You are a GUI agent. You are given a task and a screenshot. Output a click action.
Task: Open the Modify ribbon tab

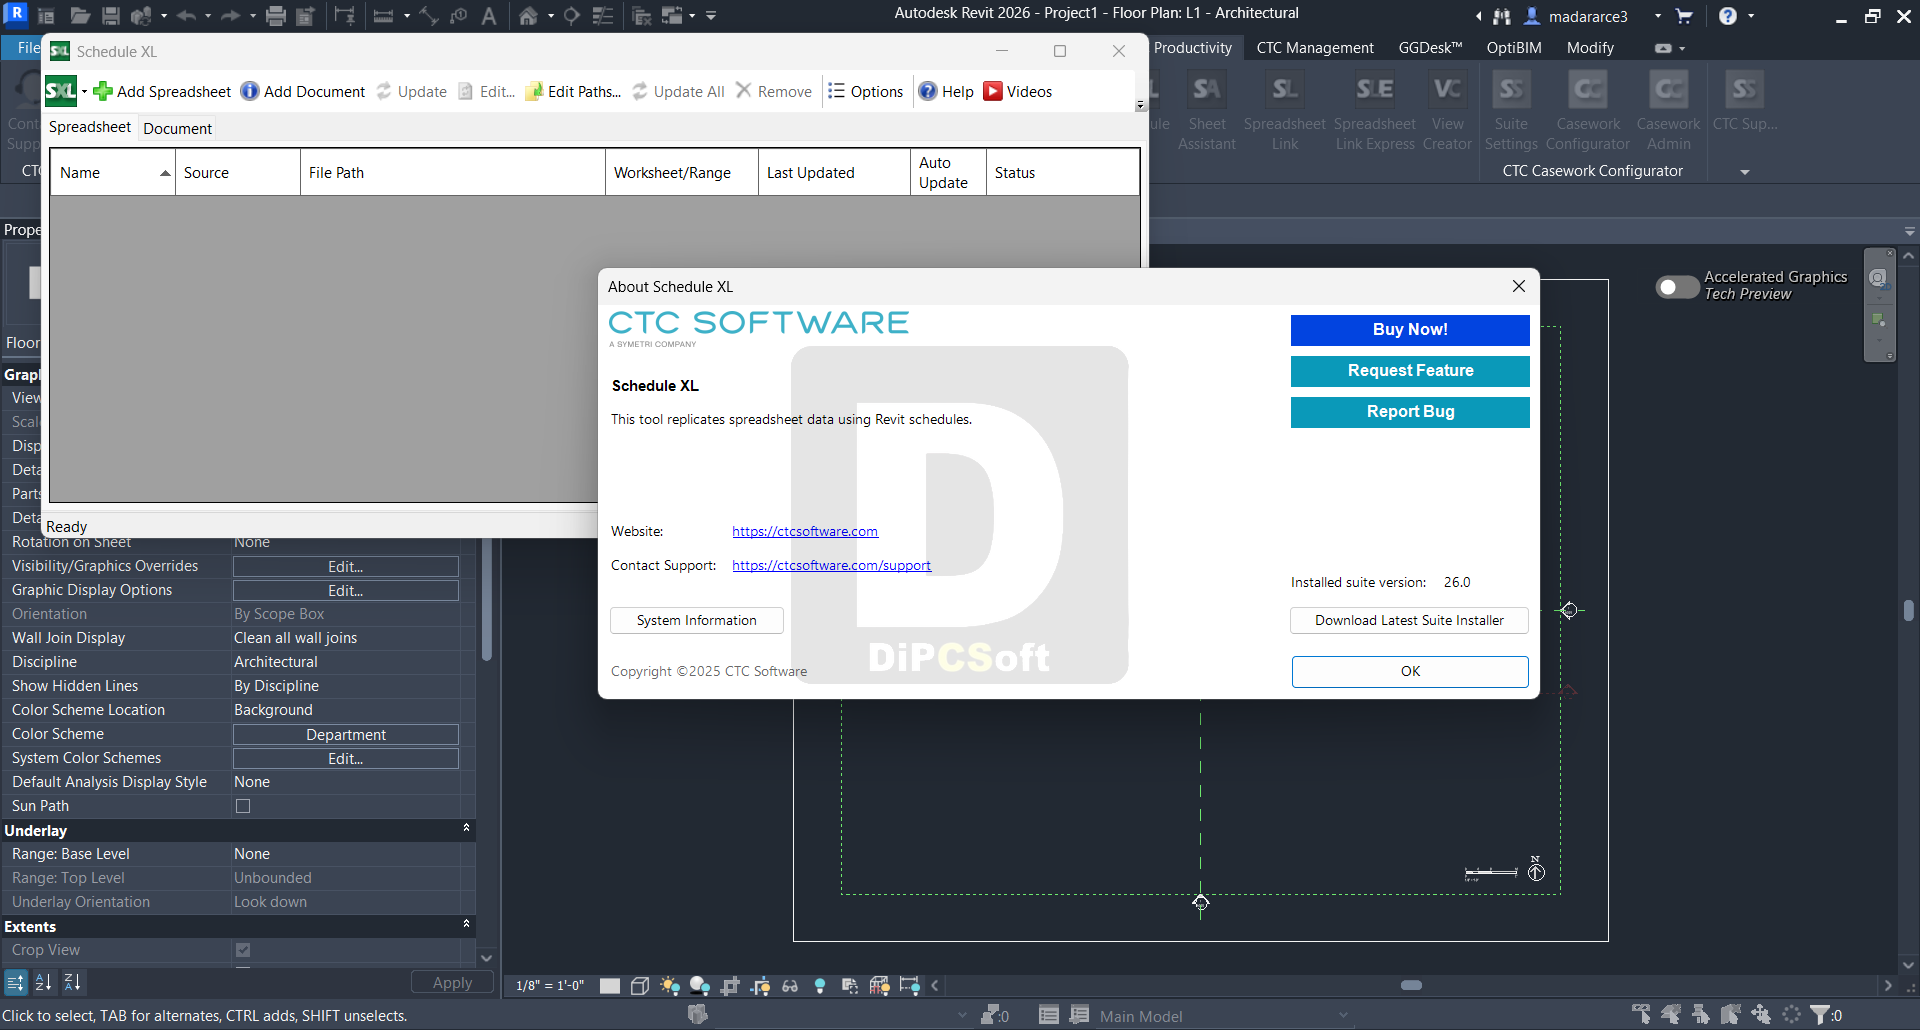point(1590,48)
